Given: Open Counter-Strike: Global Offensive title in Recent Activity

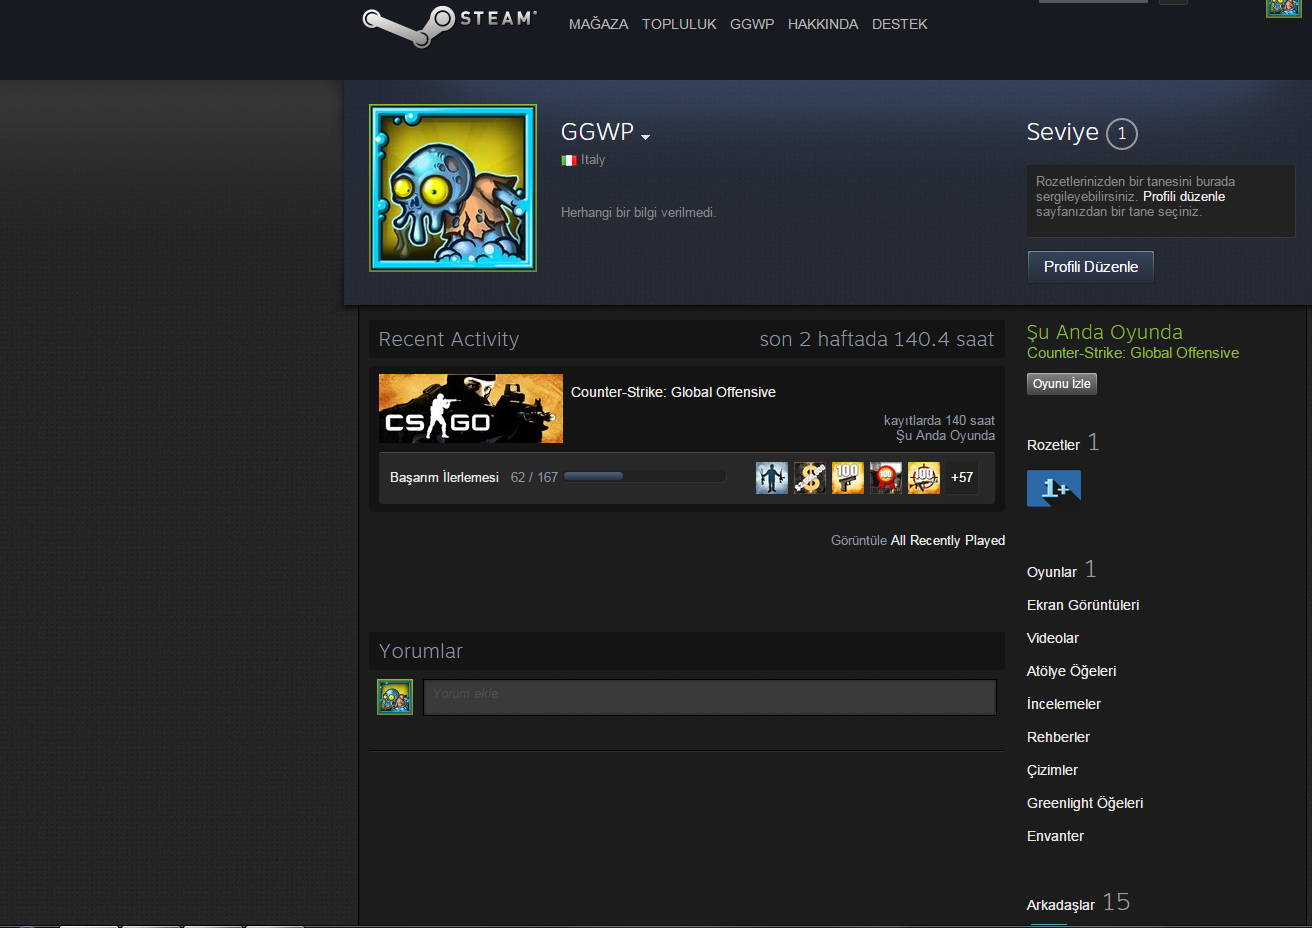Looking at the screenshot, I should [x=673, y=392].
